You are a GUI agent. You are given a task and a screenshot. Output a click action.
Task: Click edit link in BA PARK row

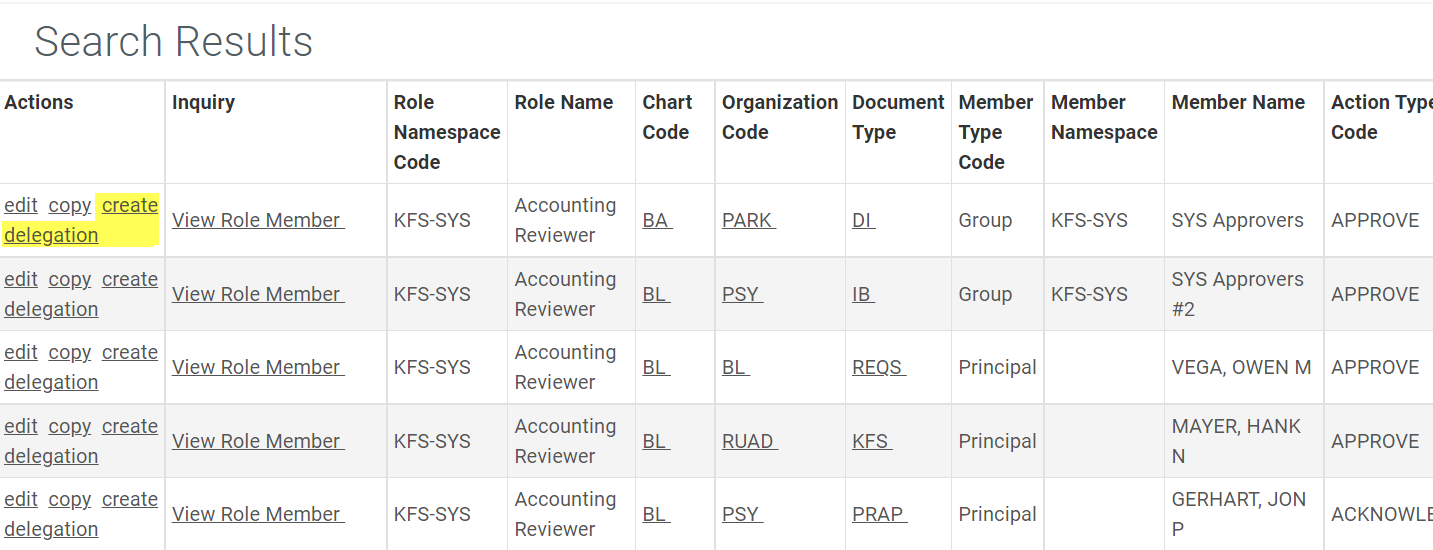(21, 206)
